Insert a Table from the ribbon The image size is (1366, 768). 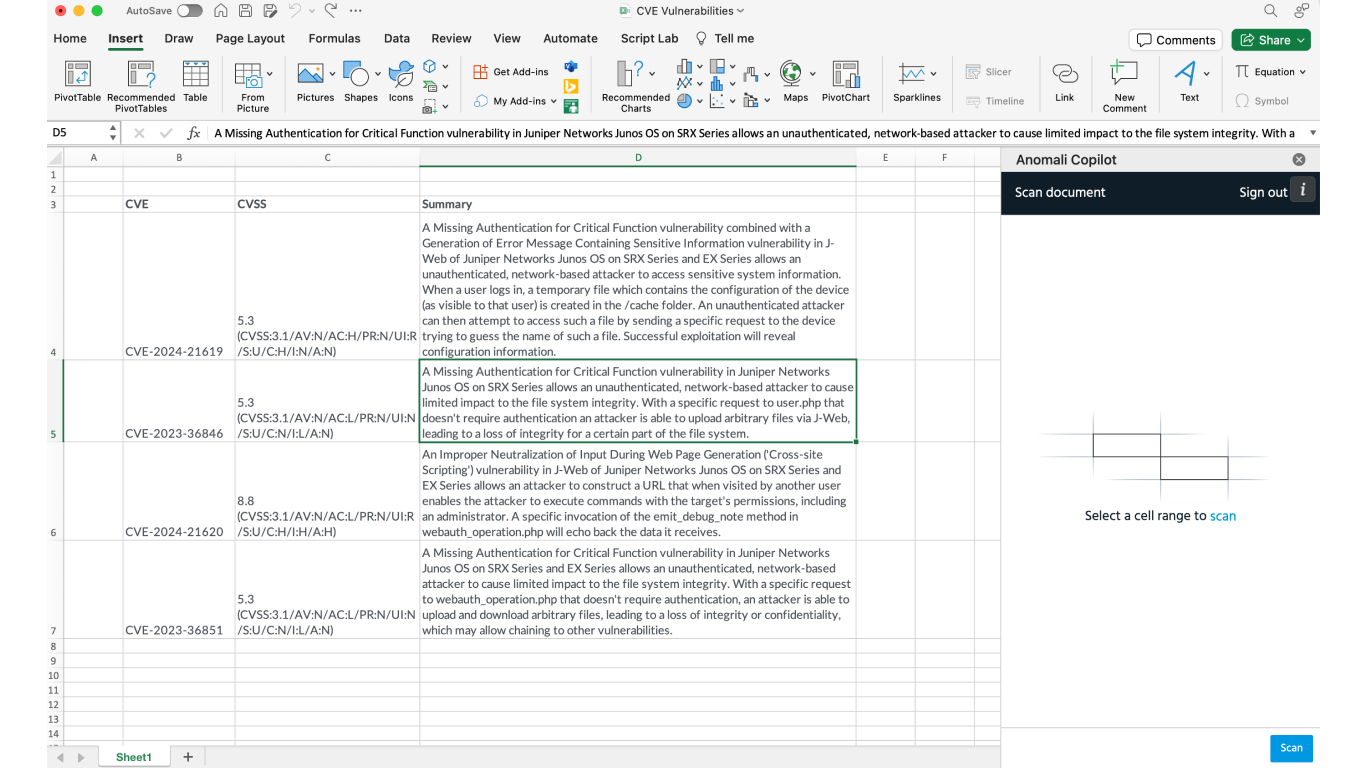point(195,81)
